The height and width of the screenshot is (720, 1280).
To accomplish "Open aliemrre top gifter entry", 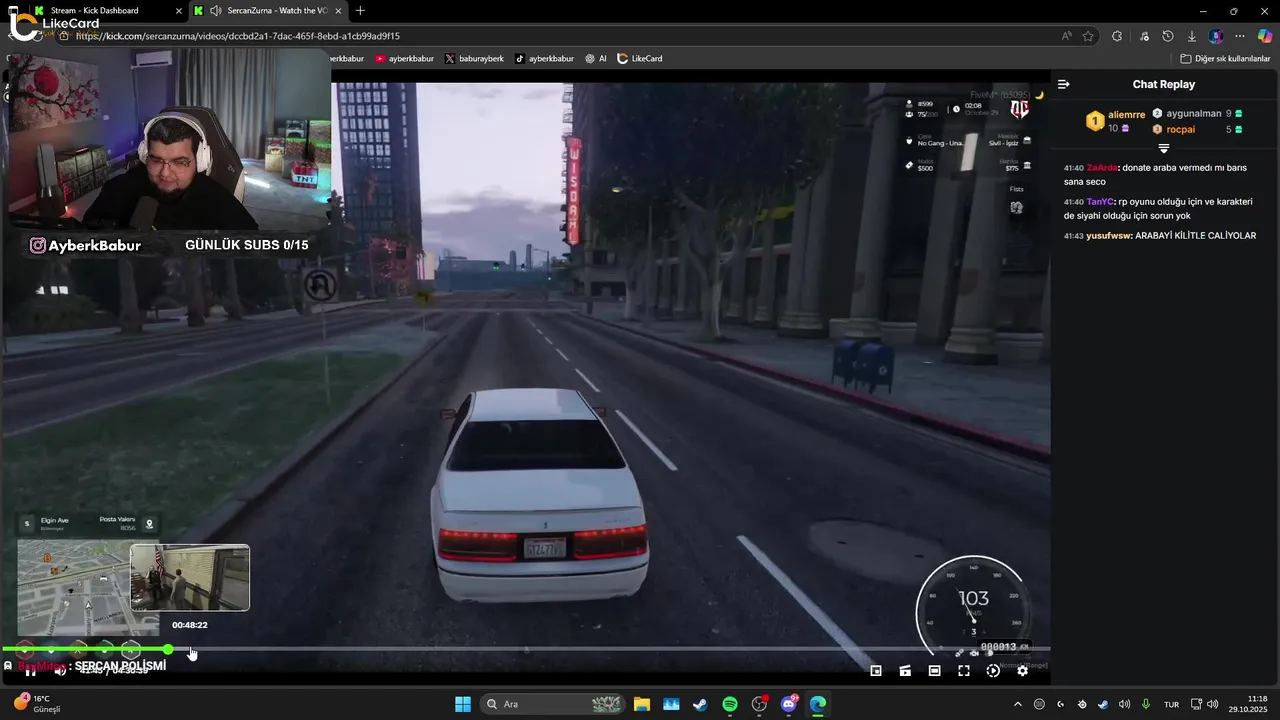I will pyautogui.click(x=1116, y=121).
